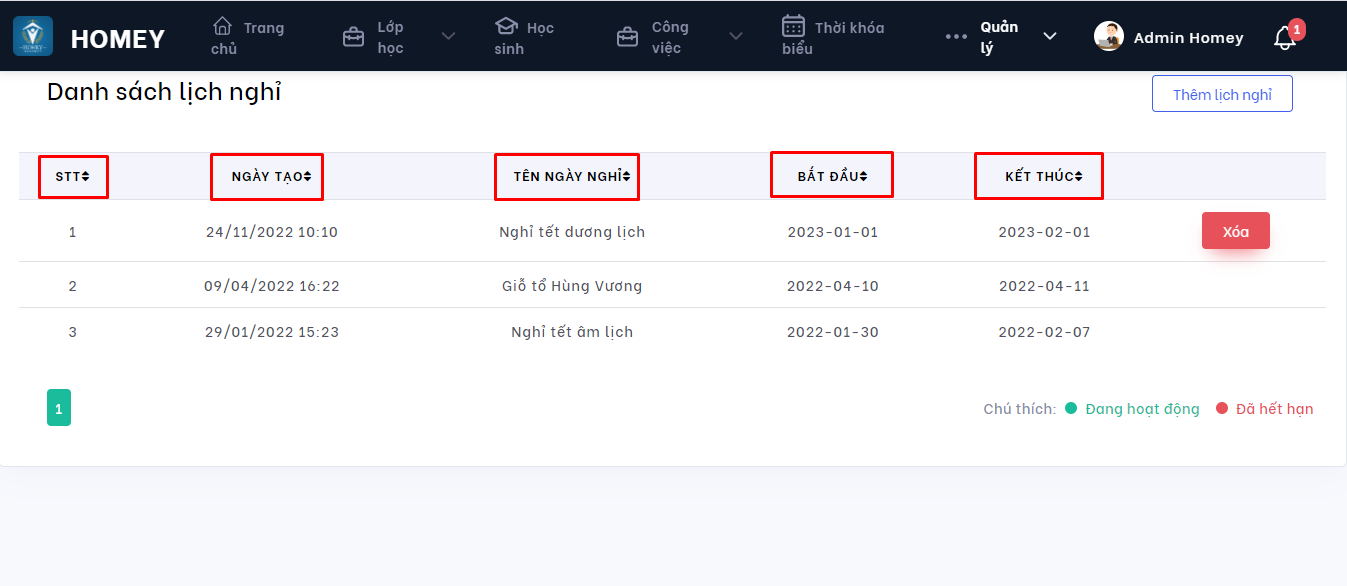Image resolution: width=1347 pixels, height=586 pixels.
Task: Expand the Công việc dropdown chevron
Action: [x=736, y=37]
